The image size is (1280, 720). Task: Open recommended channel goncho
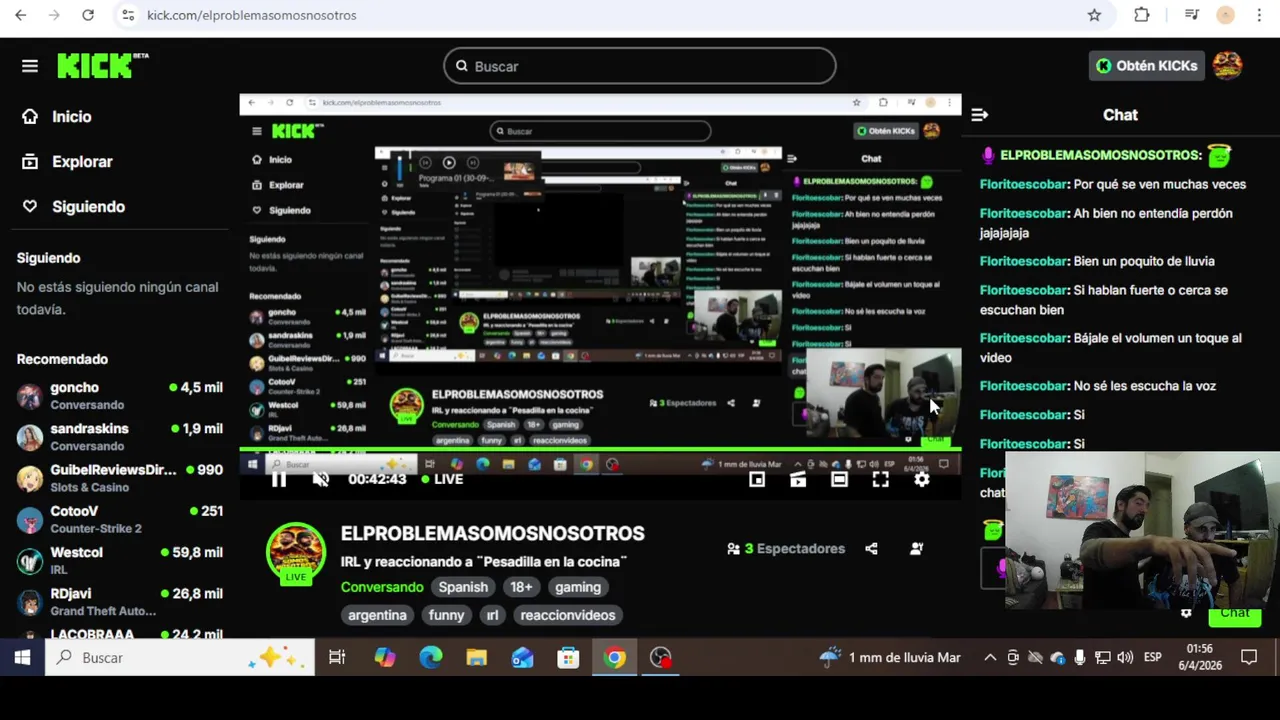(120, 396)
